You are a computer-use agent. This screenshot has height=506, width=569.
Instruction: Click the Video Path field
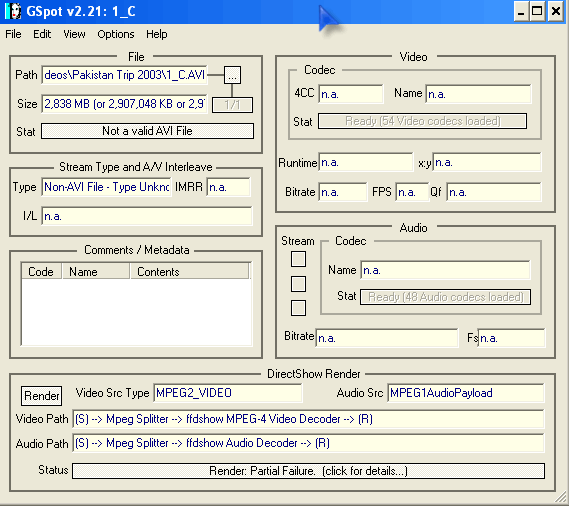(308, 419)
